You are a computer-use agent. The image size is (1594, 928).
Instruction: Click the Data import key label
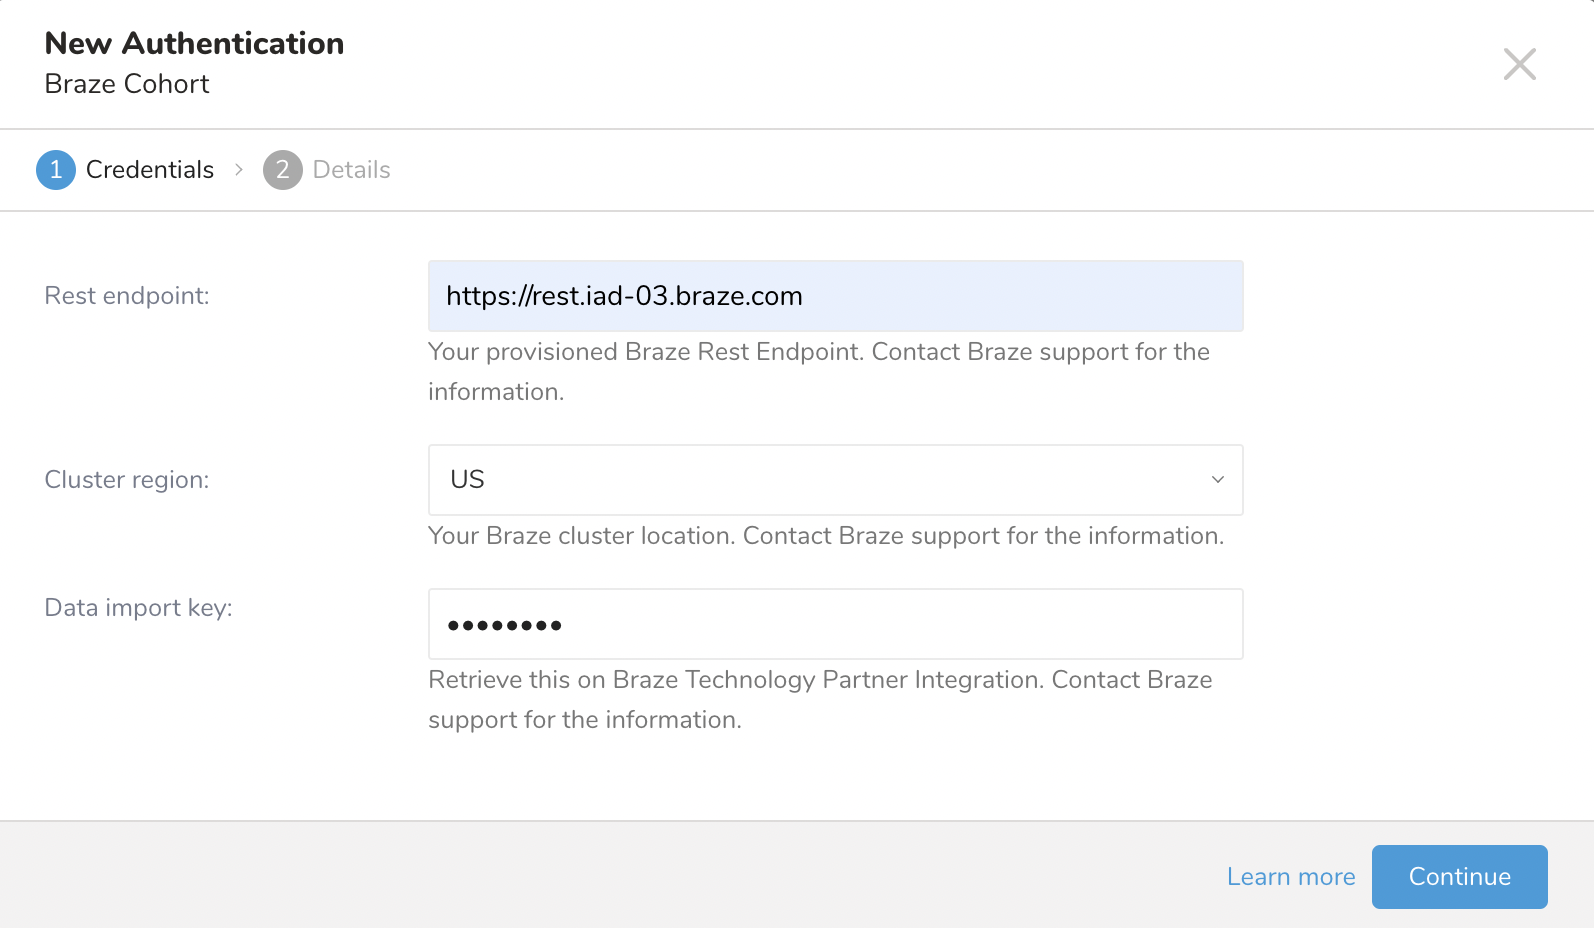pos(138,608)
